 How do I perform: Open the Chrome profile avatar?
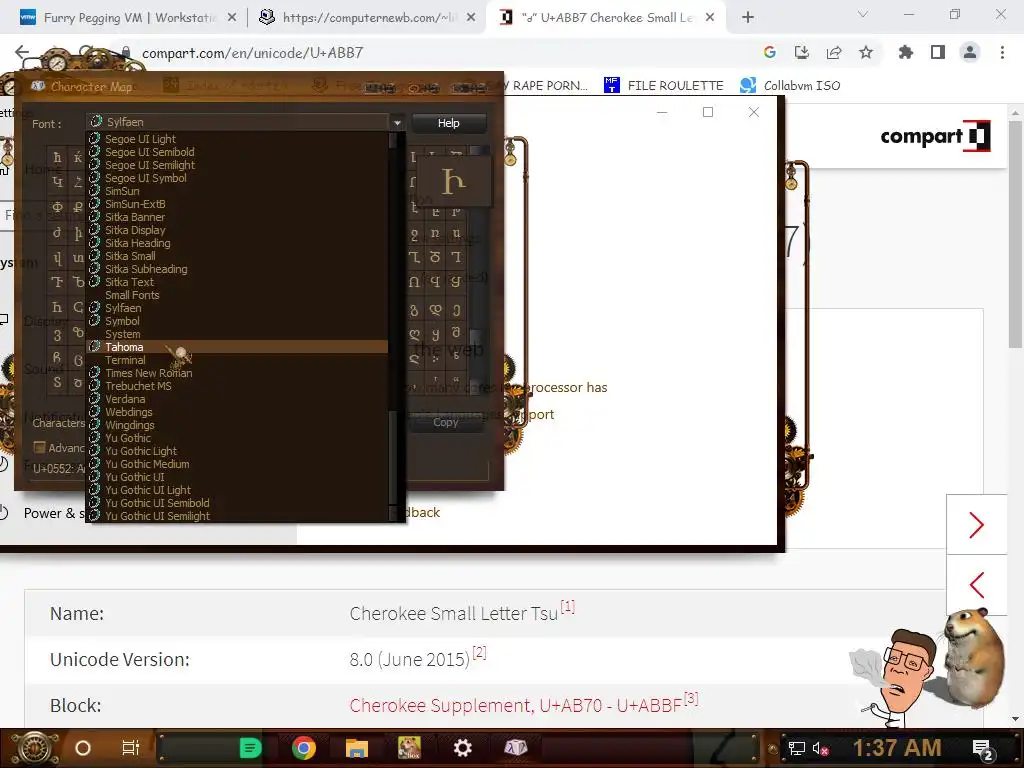coord(970,52)
